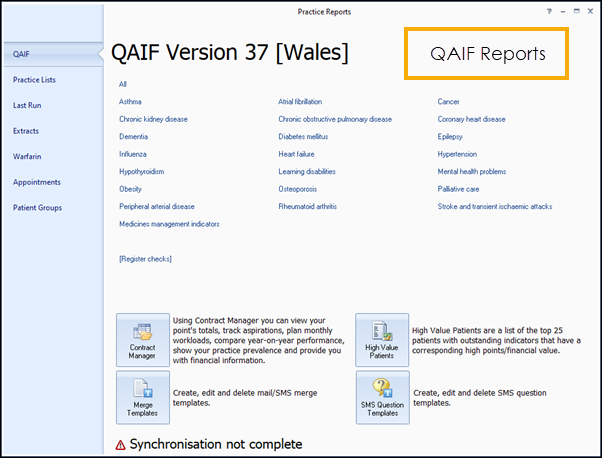Switch to Practice Lists tab

click(34, 79)
